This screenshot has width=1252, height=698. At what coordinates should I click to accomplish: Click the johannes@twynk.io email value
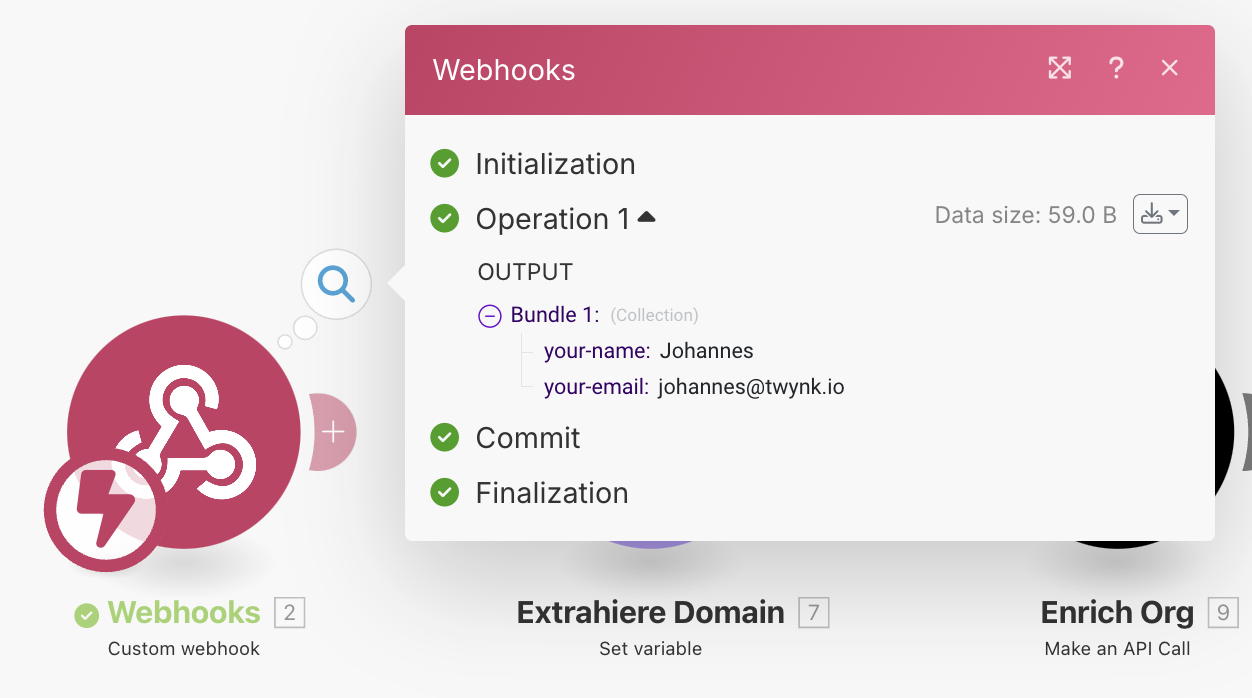750,387
